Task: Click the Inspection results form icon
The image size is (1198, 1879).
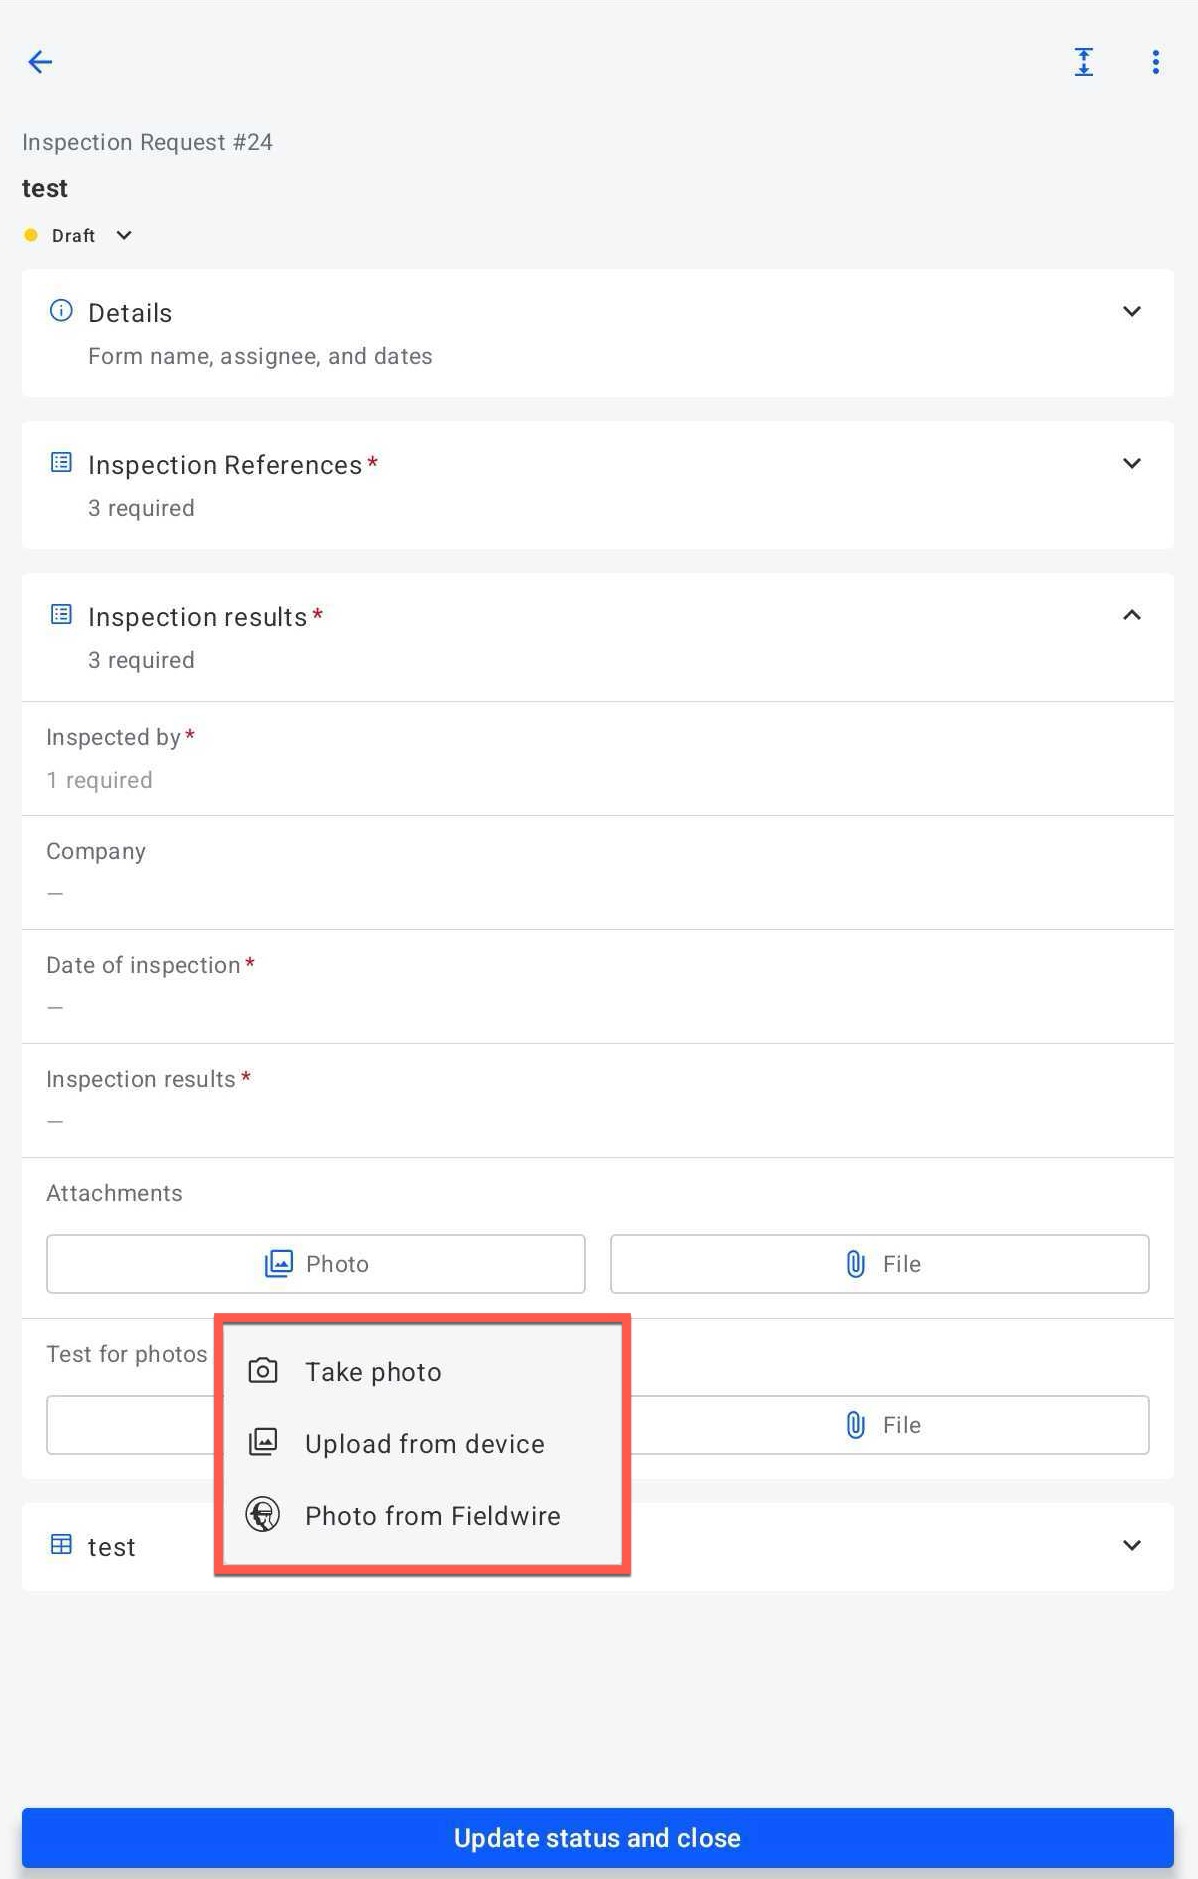Action: tap(61, 614)
